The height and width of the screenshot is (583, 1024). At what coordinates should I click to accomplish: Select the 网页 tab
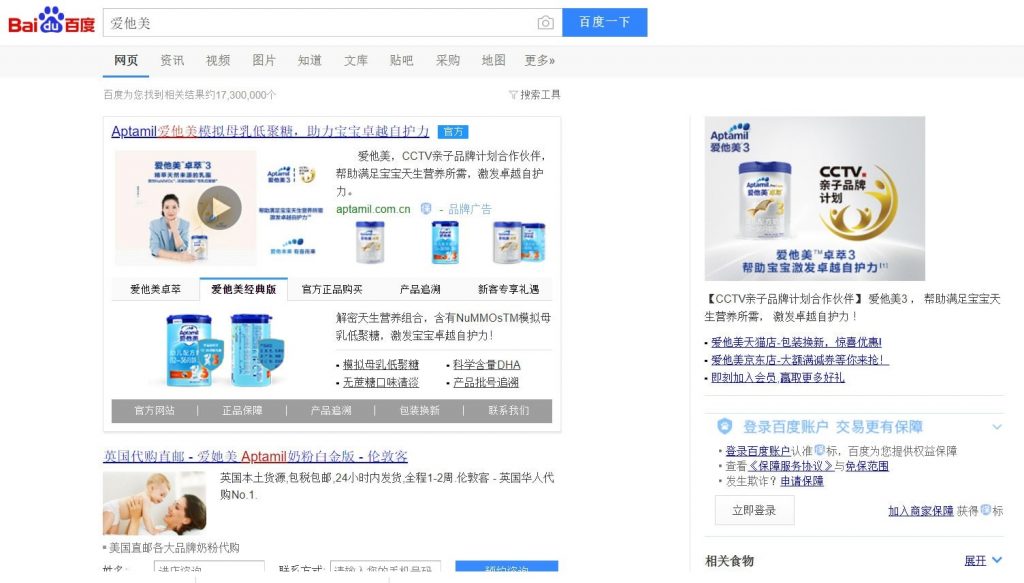[126, 60]
